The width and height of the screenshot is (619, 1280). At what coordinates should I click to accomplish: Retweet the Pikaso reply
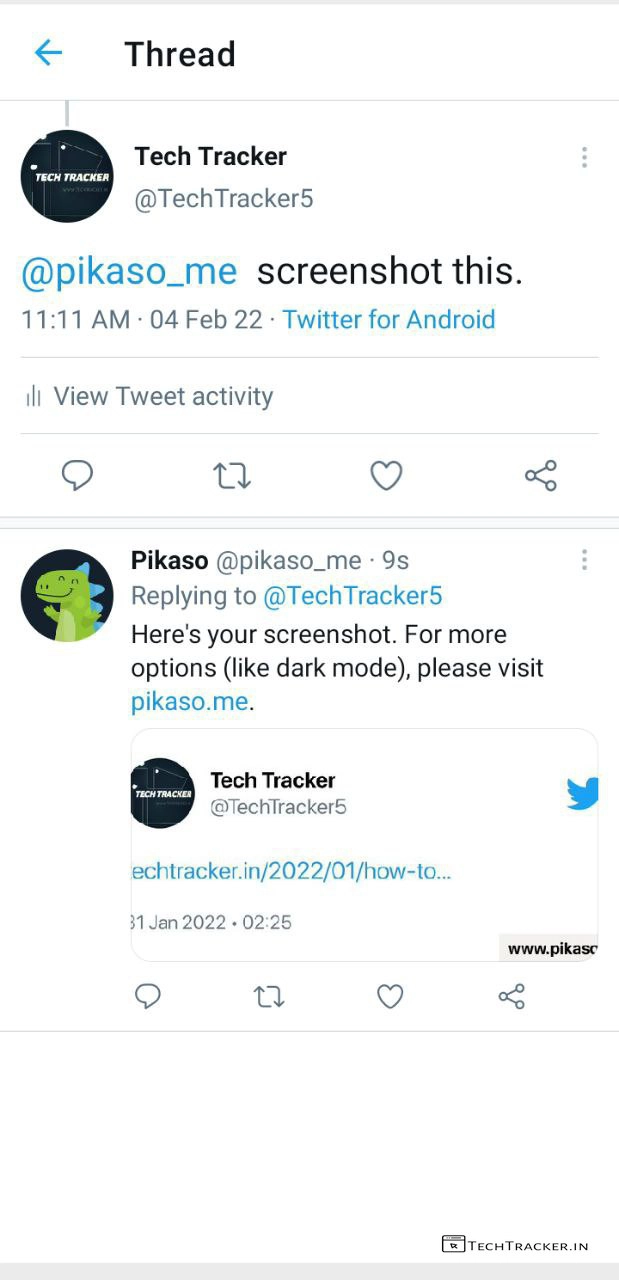coord(269,996)
